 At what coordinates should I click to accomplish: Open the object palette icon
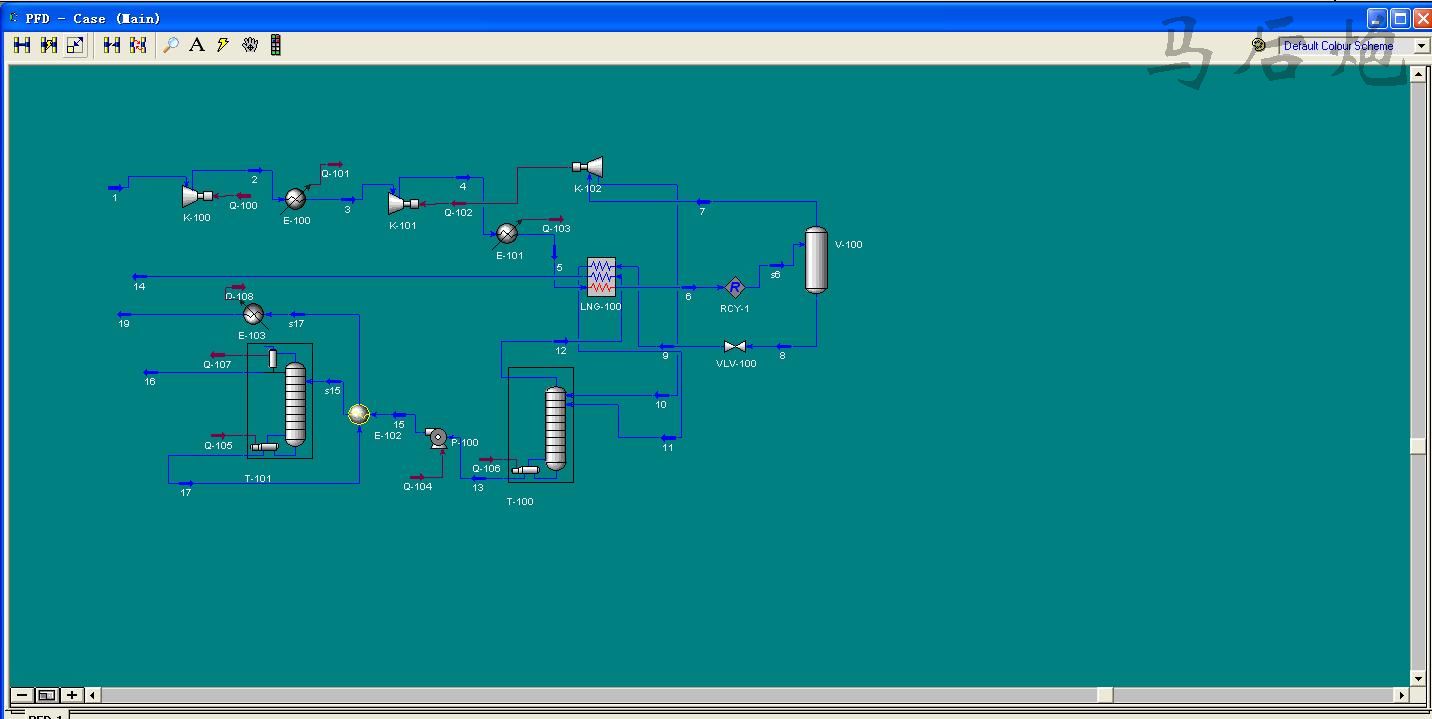click(x=276, y=45)
